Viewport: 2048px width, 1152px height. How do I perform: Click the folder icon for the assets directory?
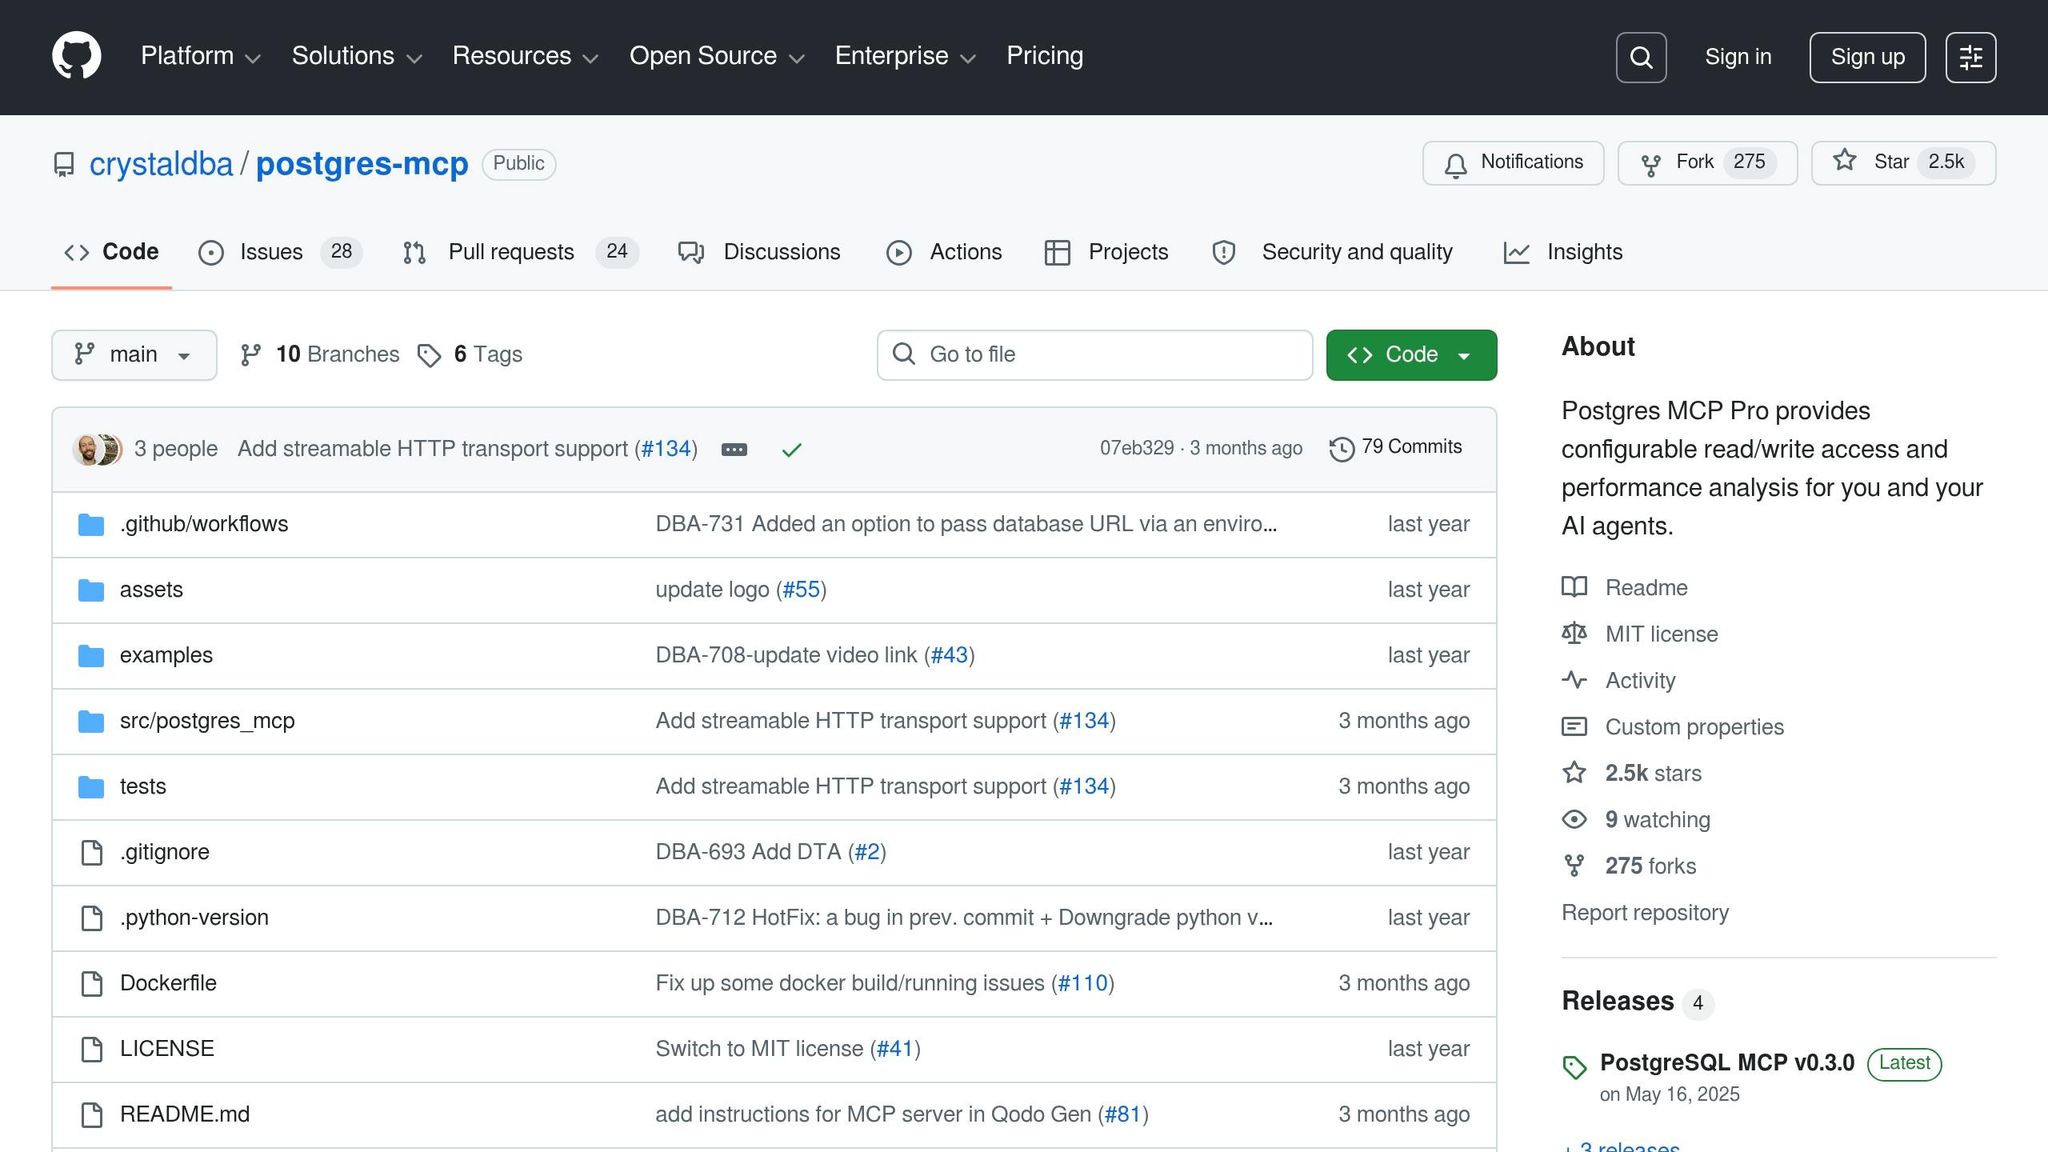coord(91,590)
